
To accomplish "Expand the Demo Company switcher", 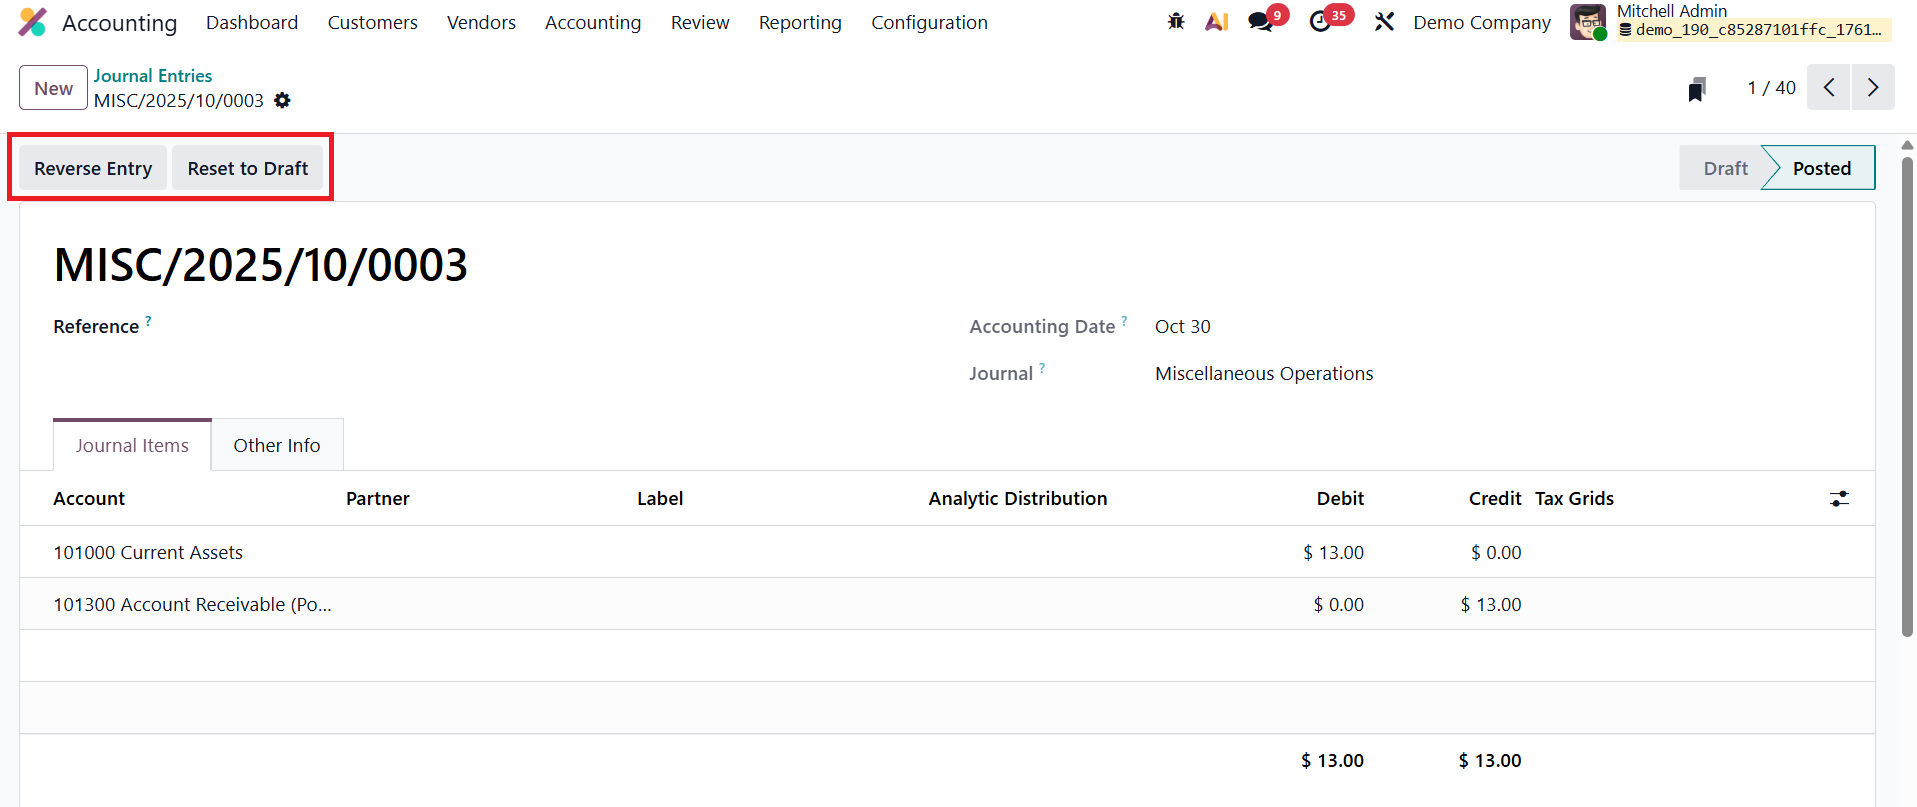I will click(1481, 22).
